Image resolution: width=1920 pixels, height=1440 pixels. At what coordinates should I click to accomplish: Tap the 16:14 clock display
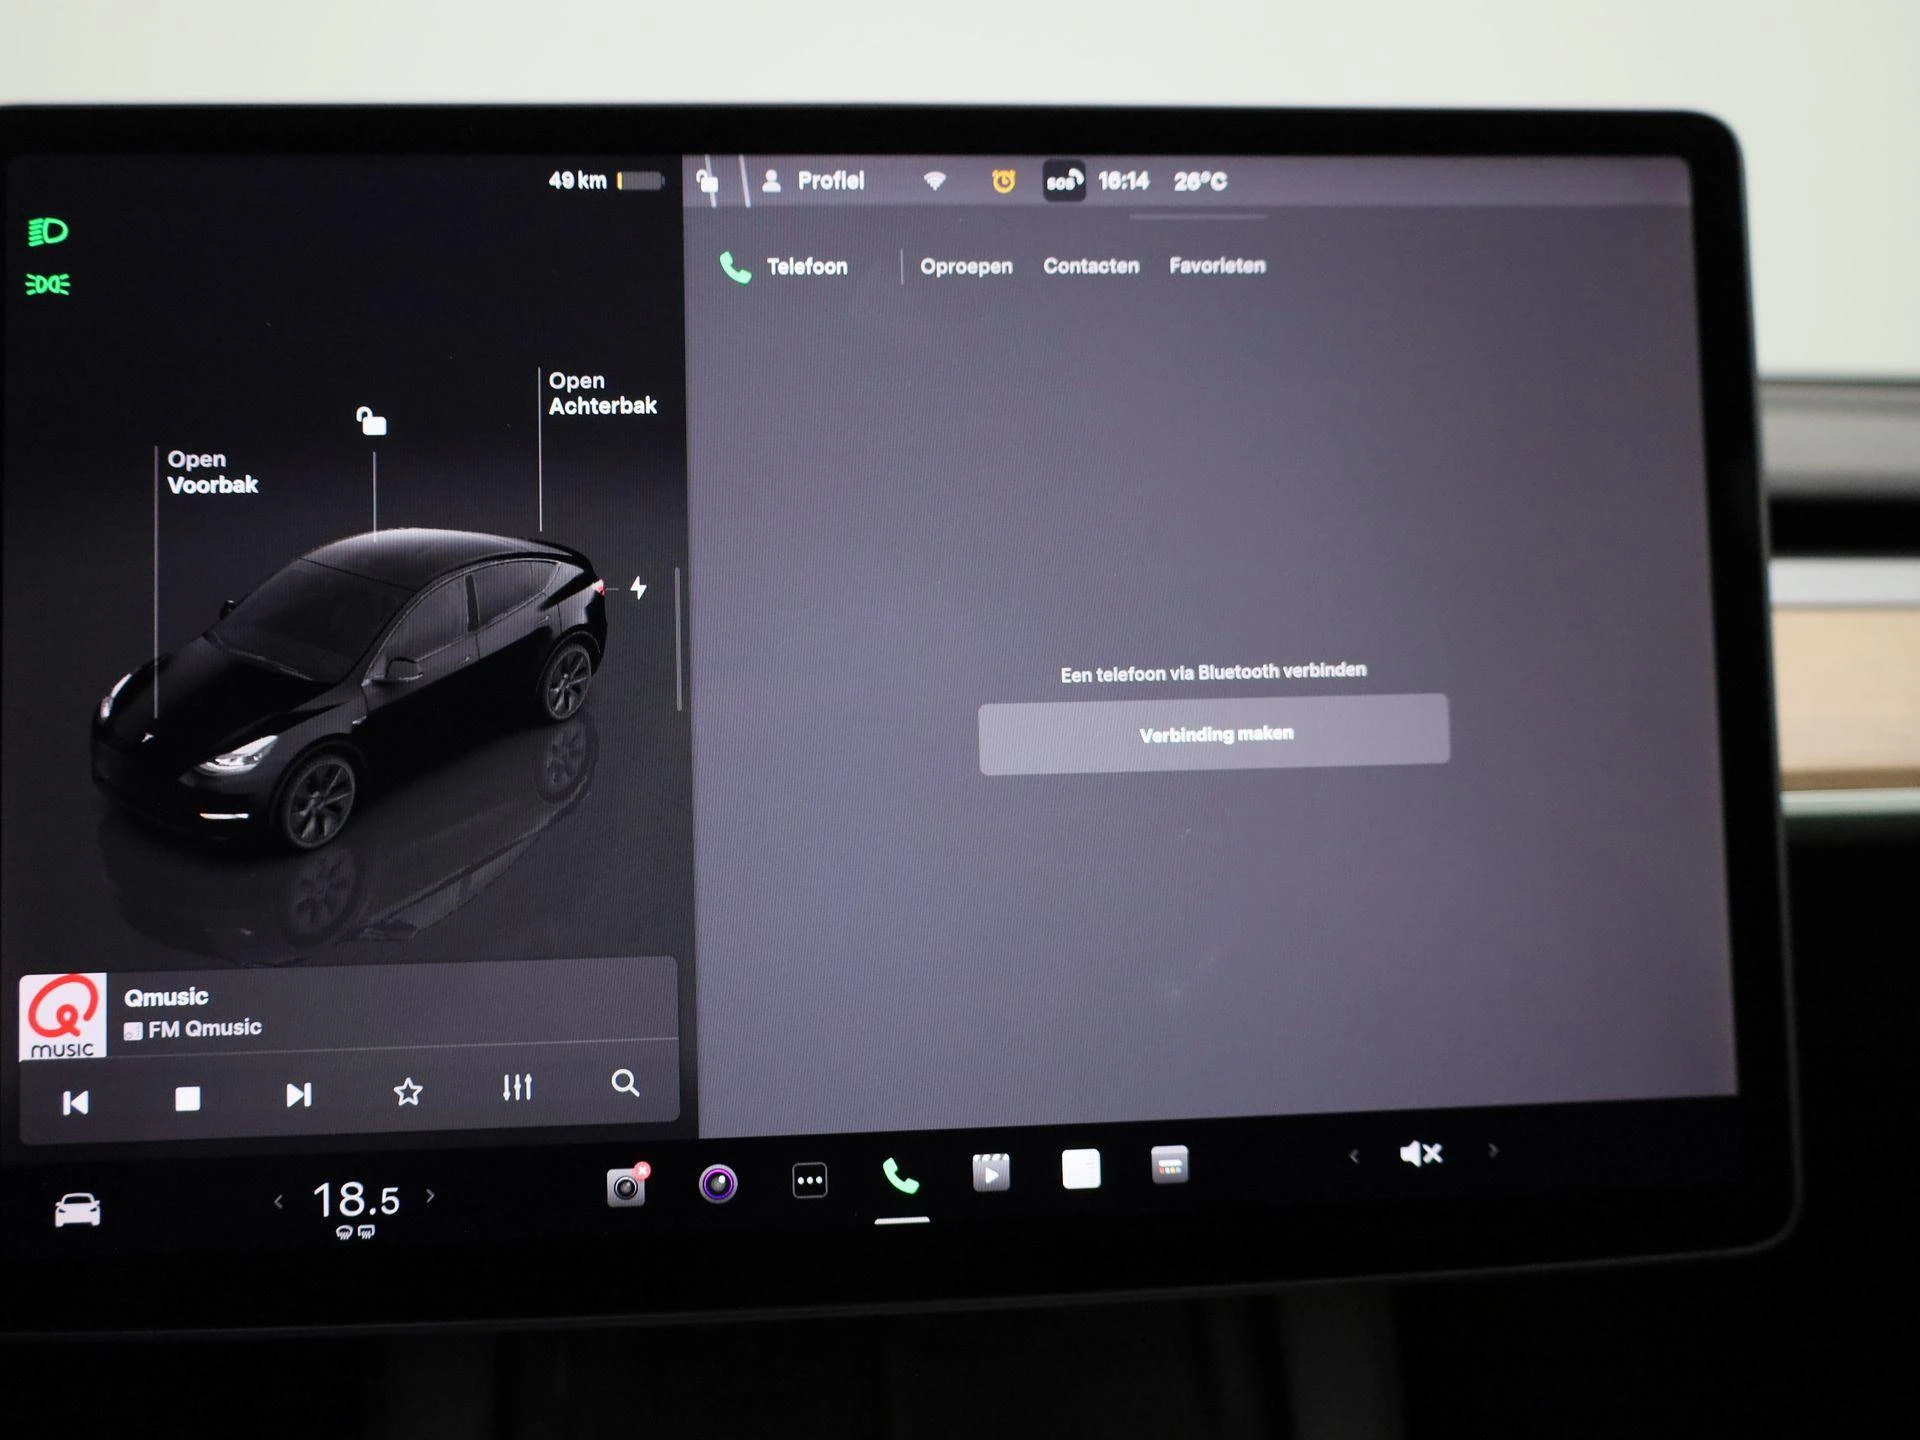[x=1123, y=181]
